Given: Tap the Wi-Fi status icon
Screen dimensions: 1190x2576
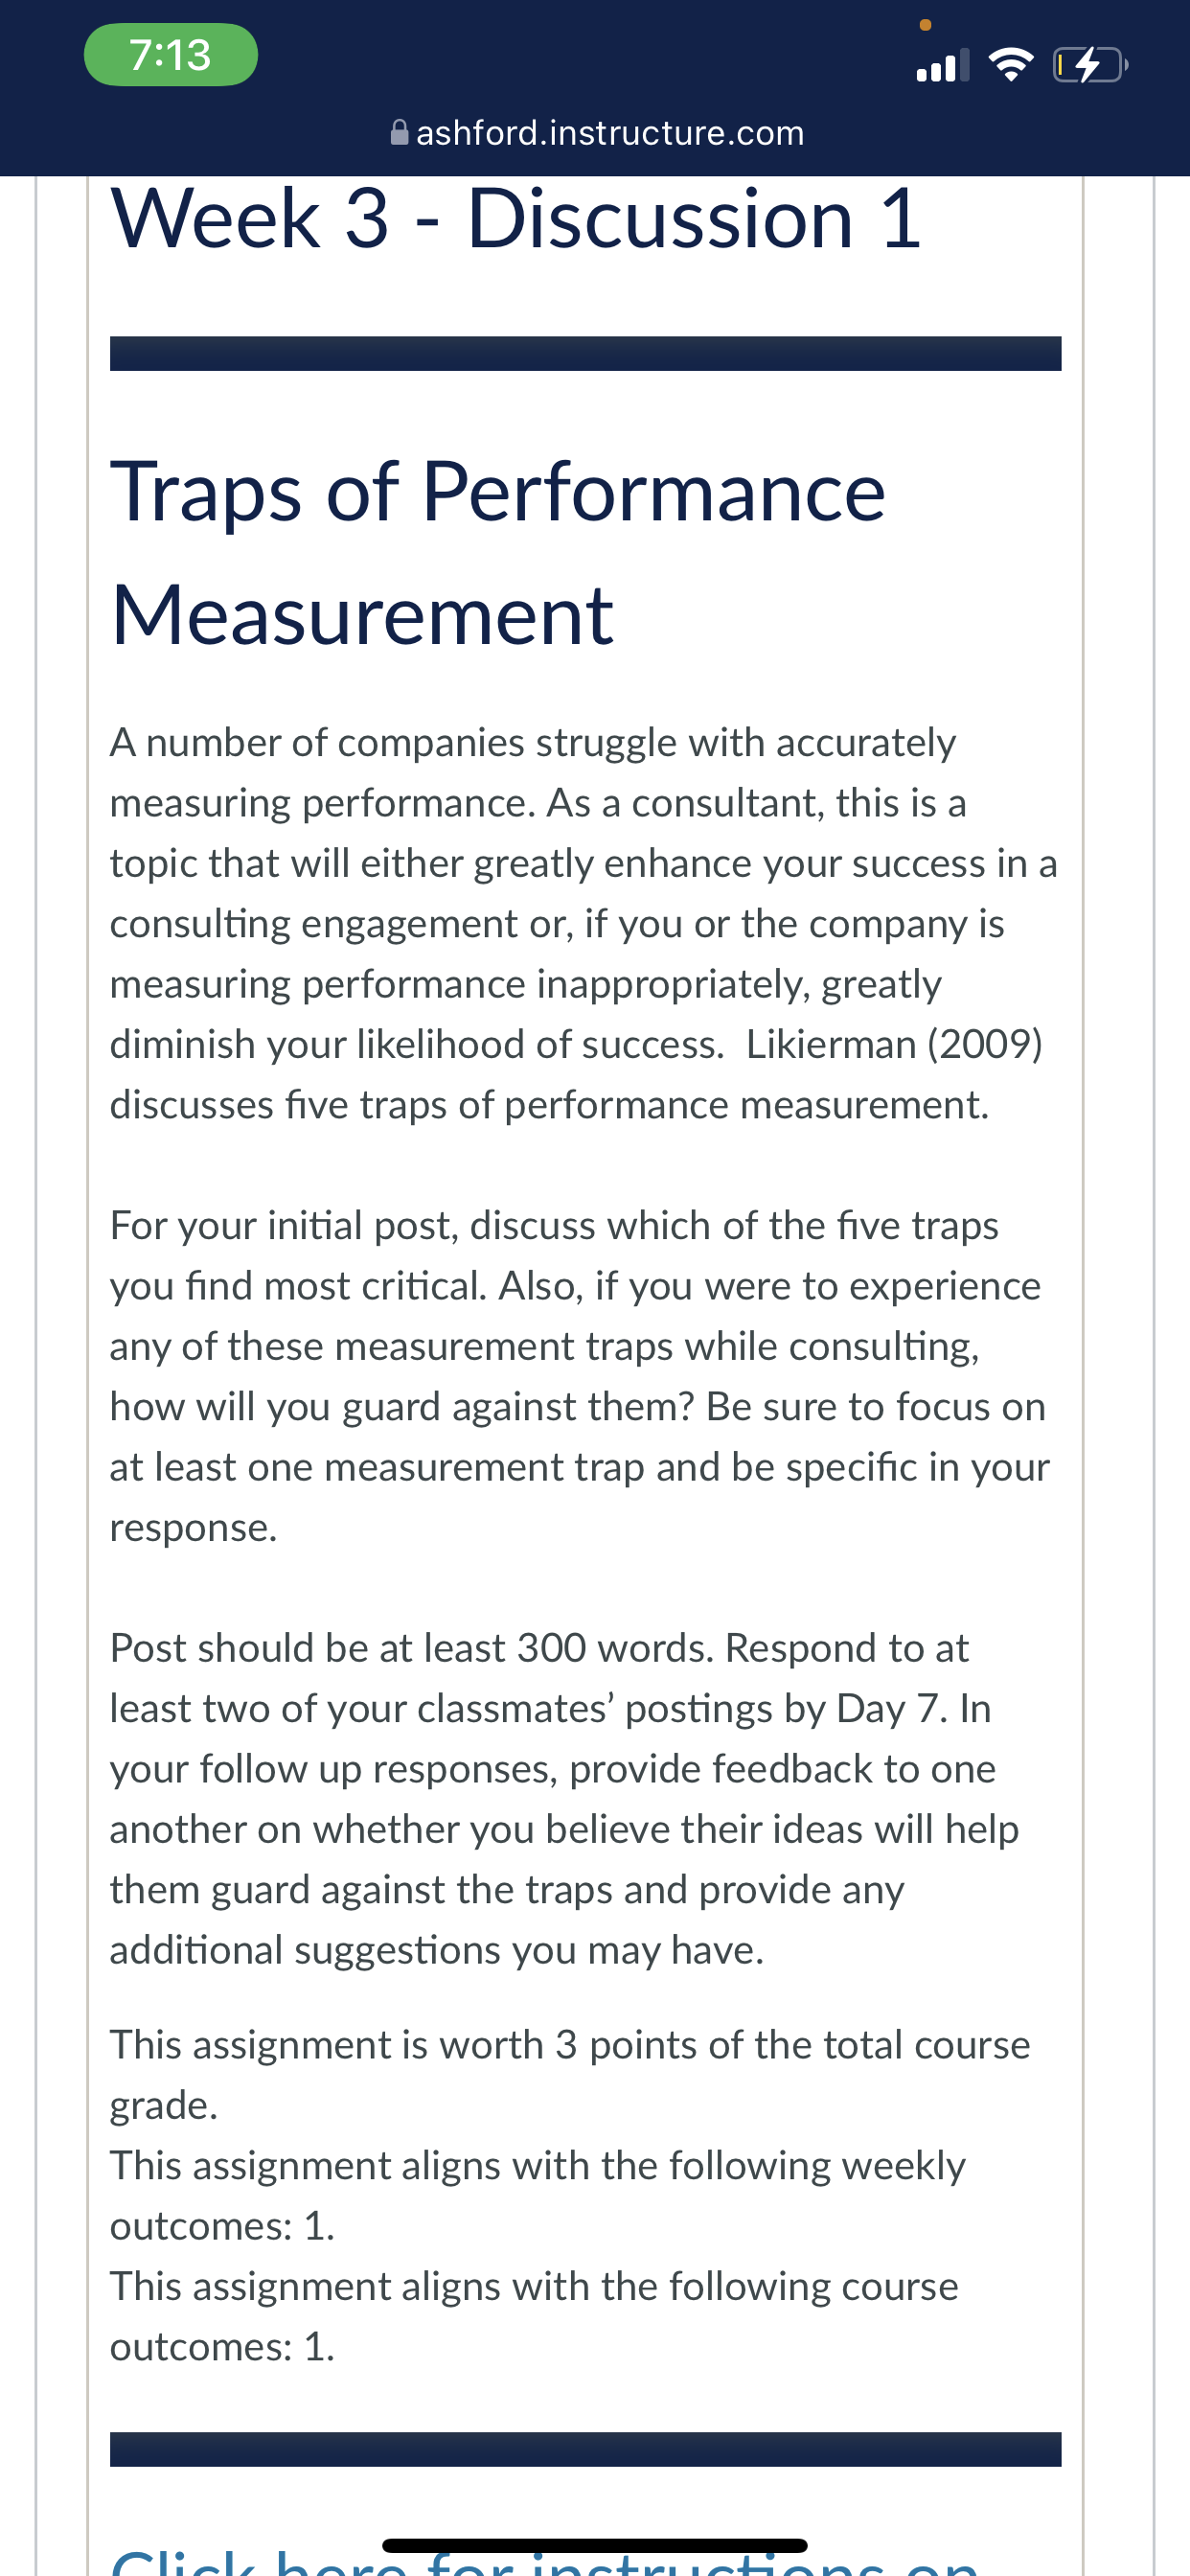Looking at the screenshot, I should coord(1011,66).
